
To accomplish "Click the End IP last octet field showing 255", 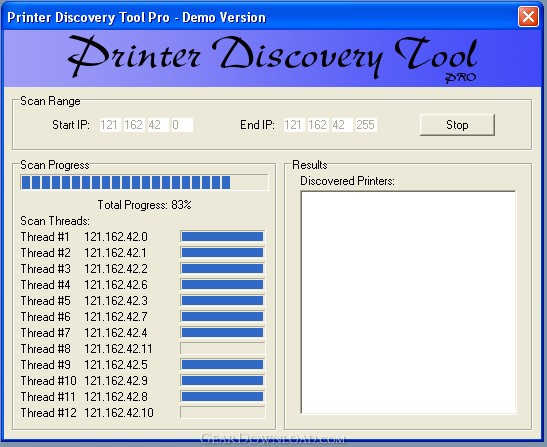I will [x=366, y=125].
